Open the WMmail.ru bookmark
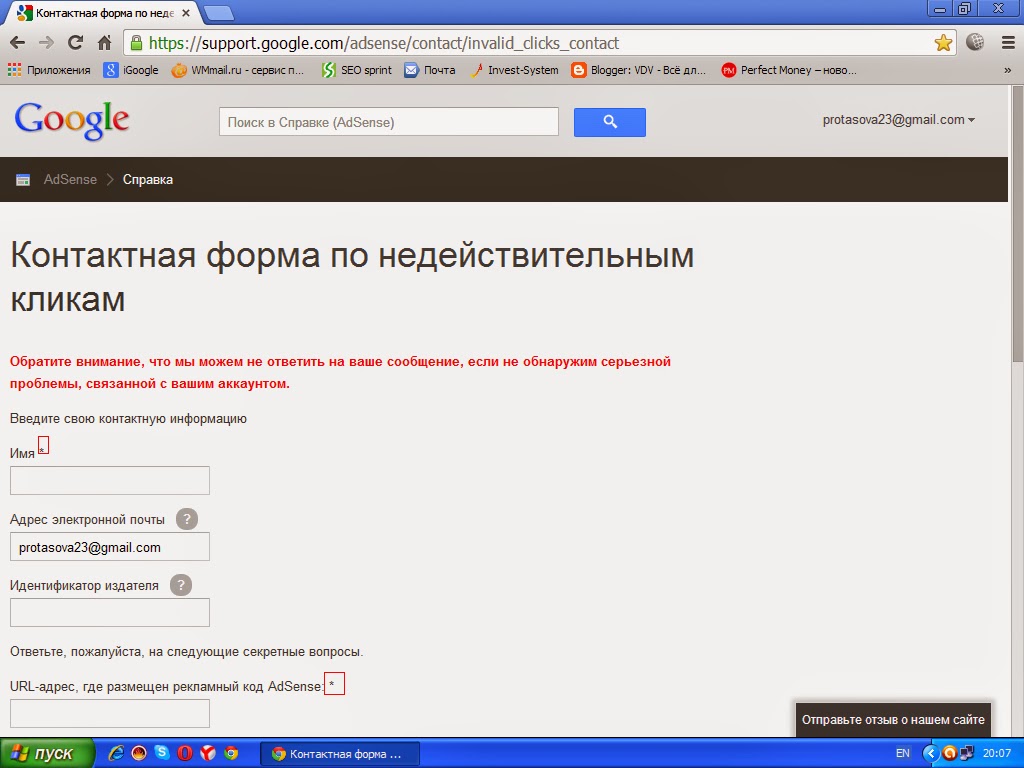The image size is (1024, 768). 238,70
